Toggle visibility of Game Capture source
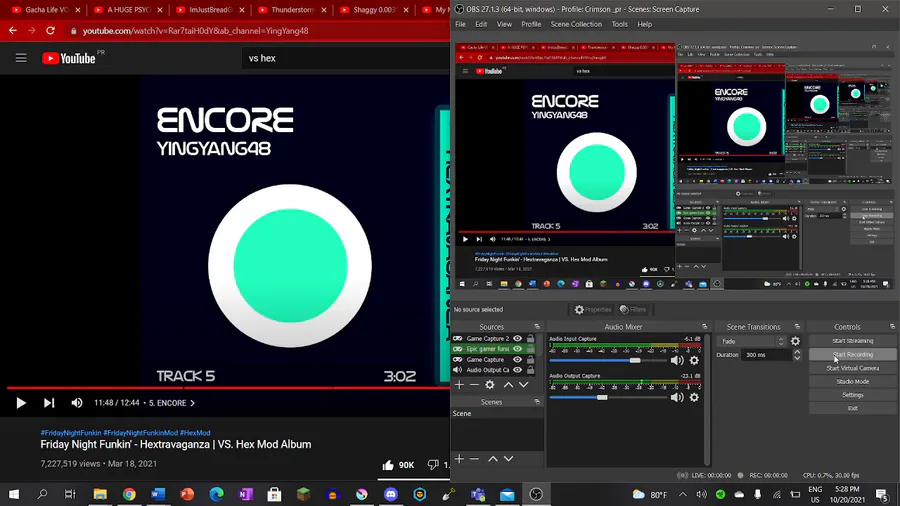900x506 pixels. (517, 360)
